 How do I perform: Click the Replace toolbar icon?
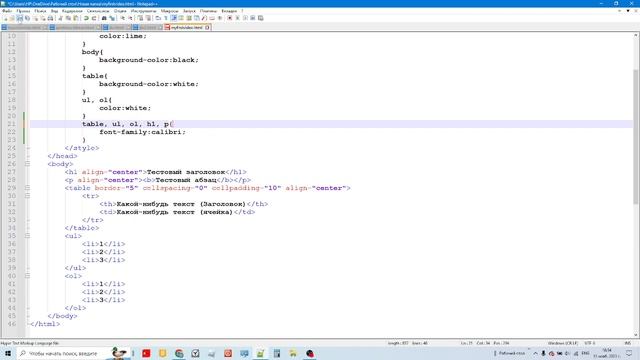pos(112,18)
